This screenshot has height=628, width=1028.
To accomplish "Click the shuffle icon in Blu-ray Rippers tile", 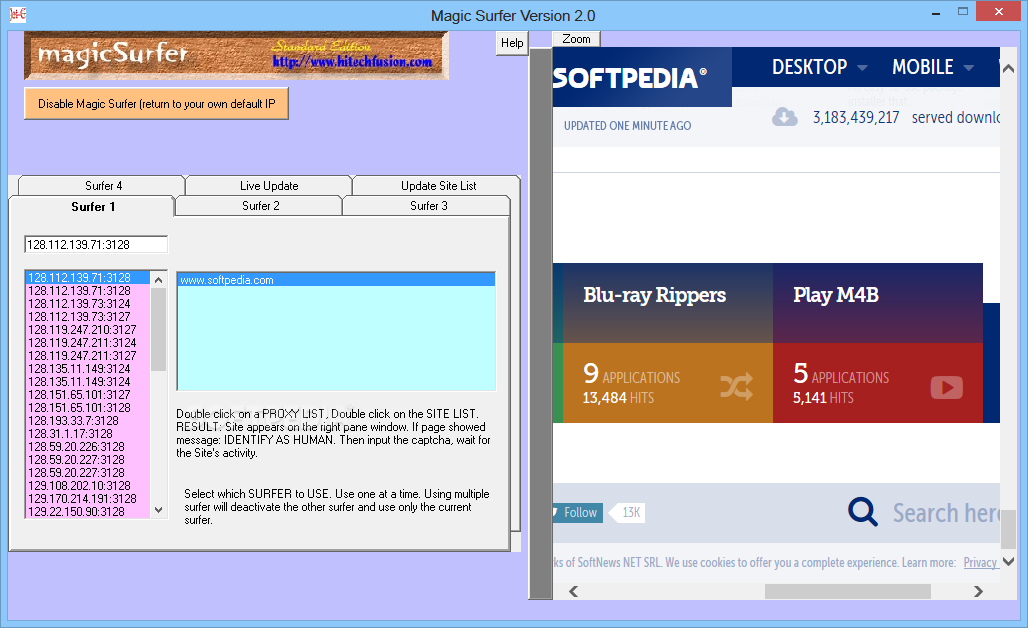I will [736, 387].
